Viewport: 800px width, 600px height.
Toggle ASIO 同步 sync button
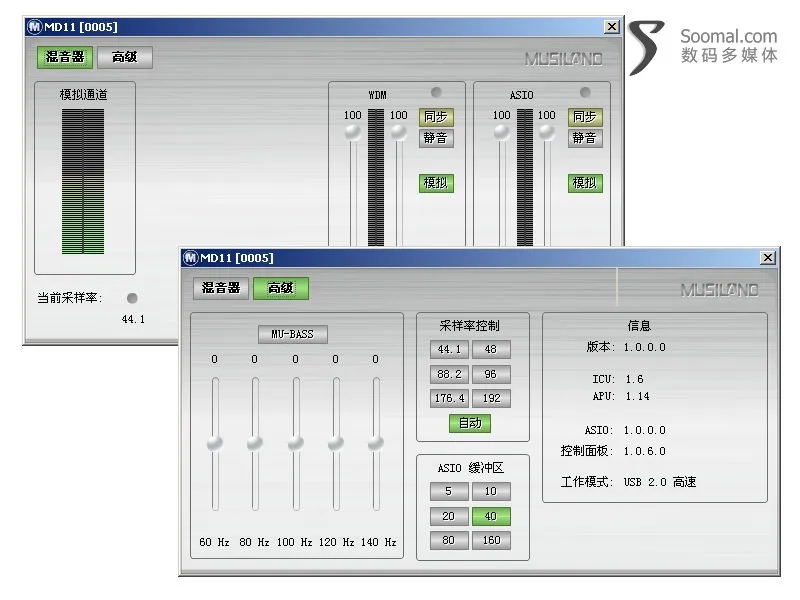click(585, 117)
